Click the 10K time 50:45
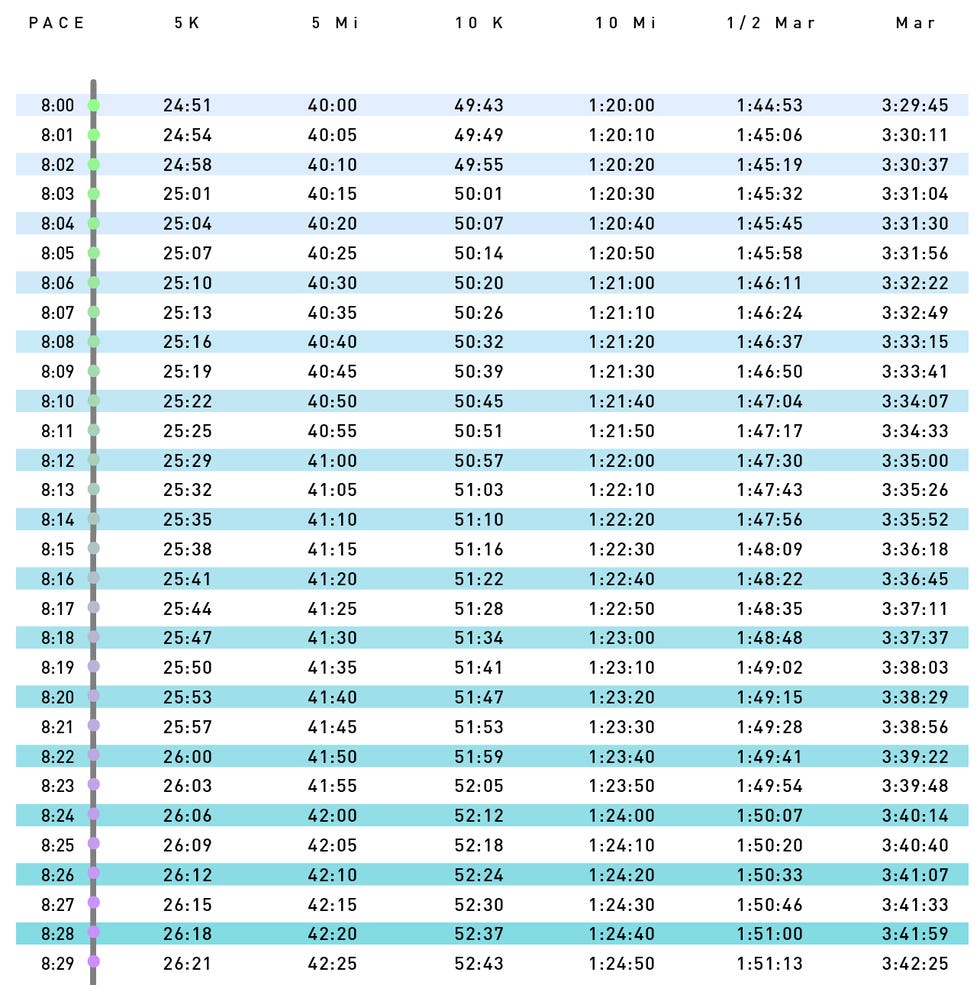This screenshot has height=985, width=980. point(479,401)
